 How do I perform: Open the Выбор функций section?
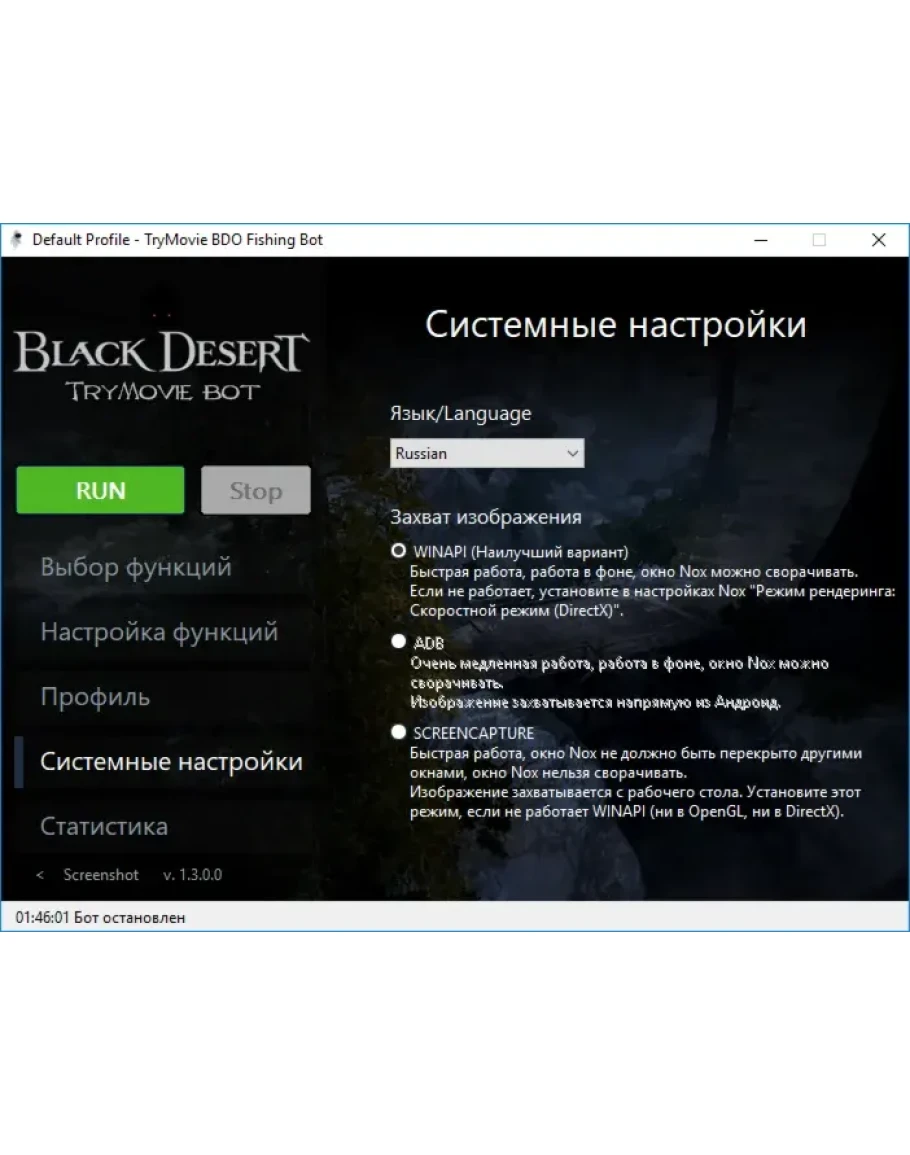pyautogui.click(x=136, y=567)
